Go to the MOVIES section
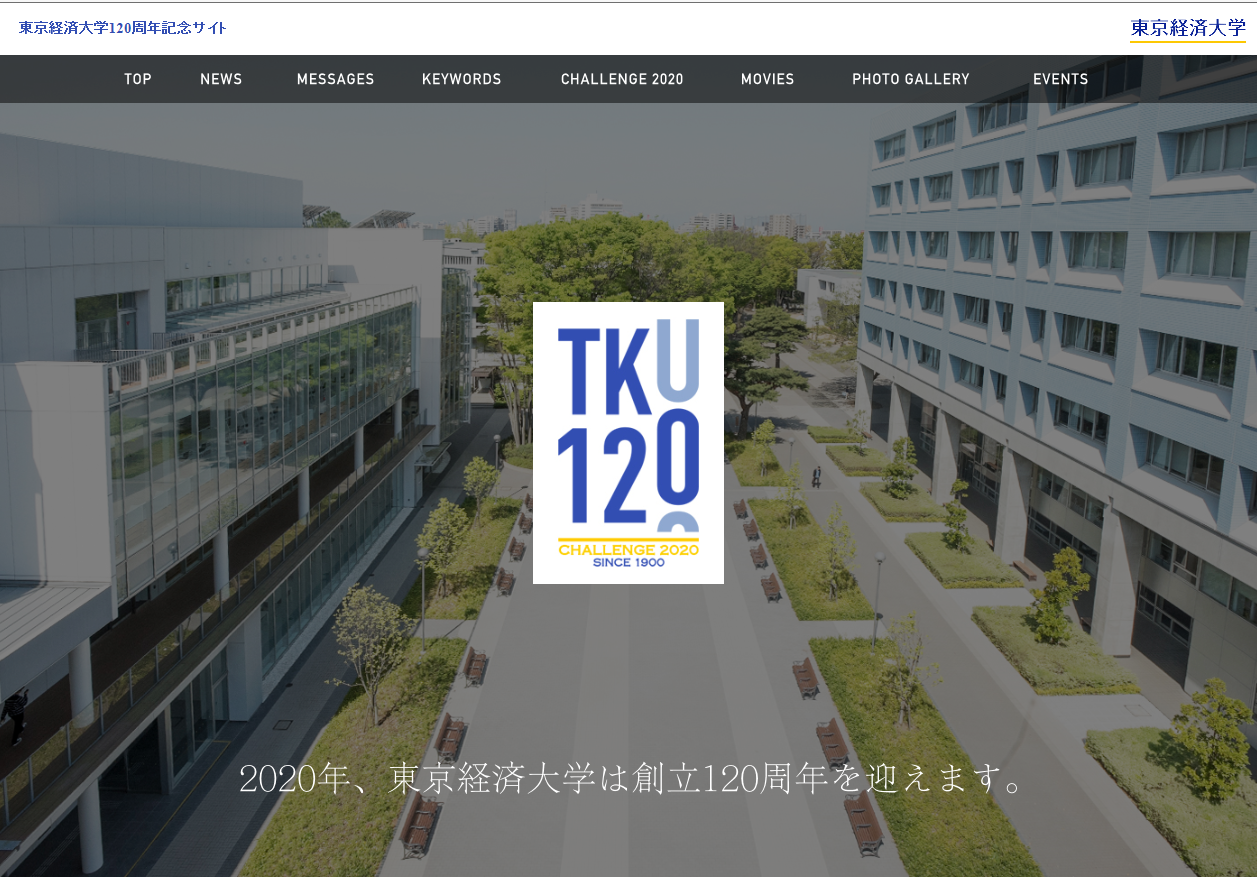1257x877 pixels. (767, 79)
